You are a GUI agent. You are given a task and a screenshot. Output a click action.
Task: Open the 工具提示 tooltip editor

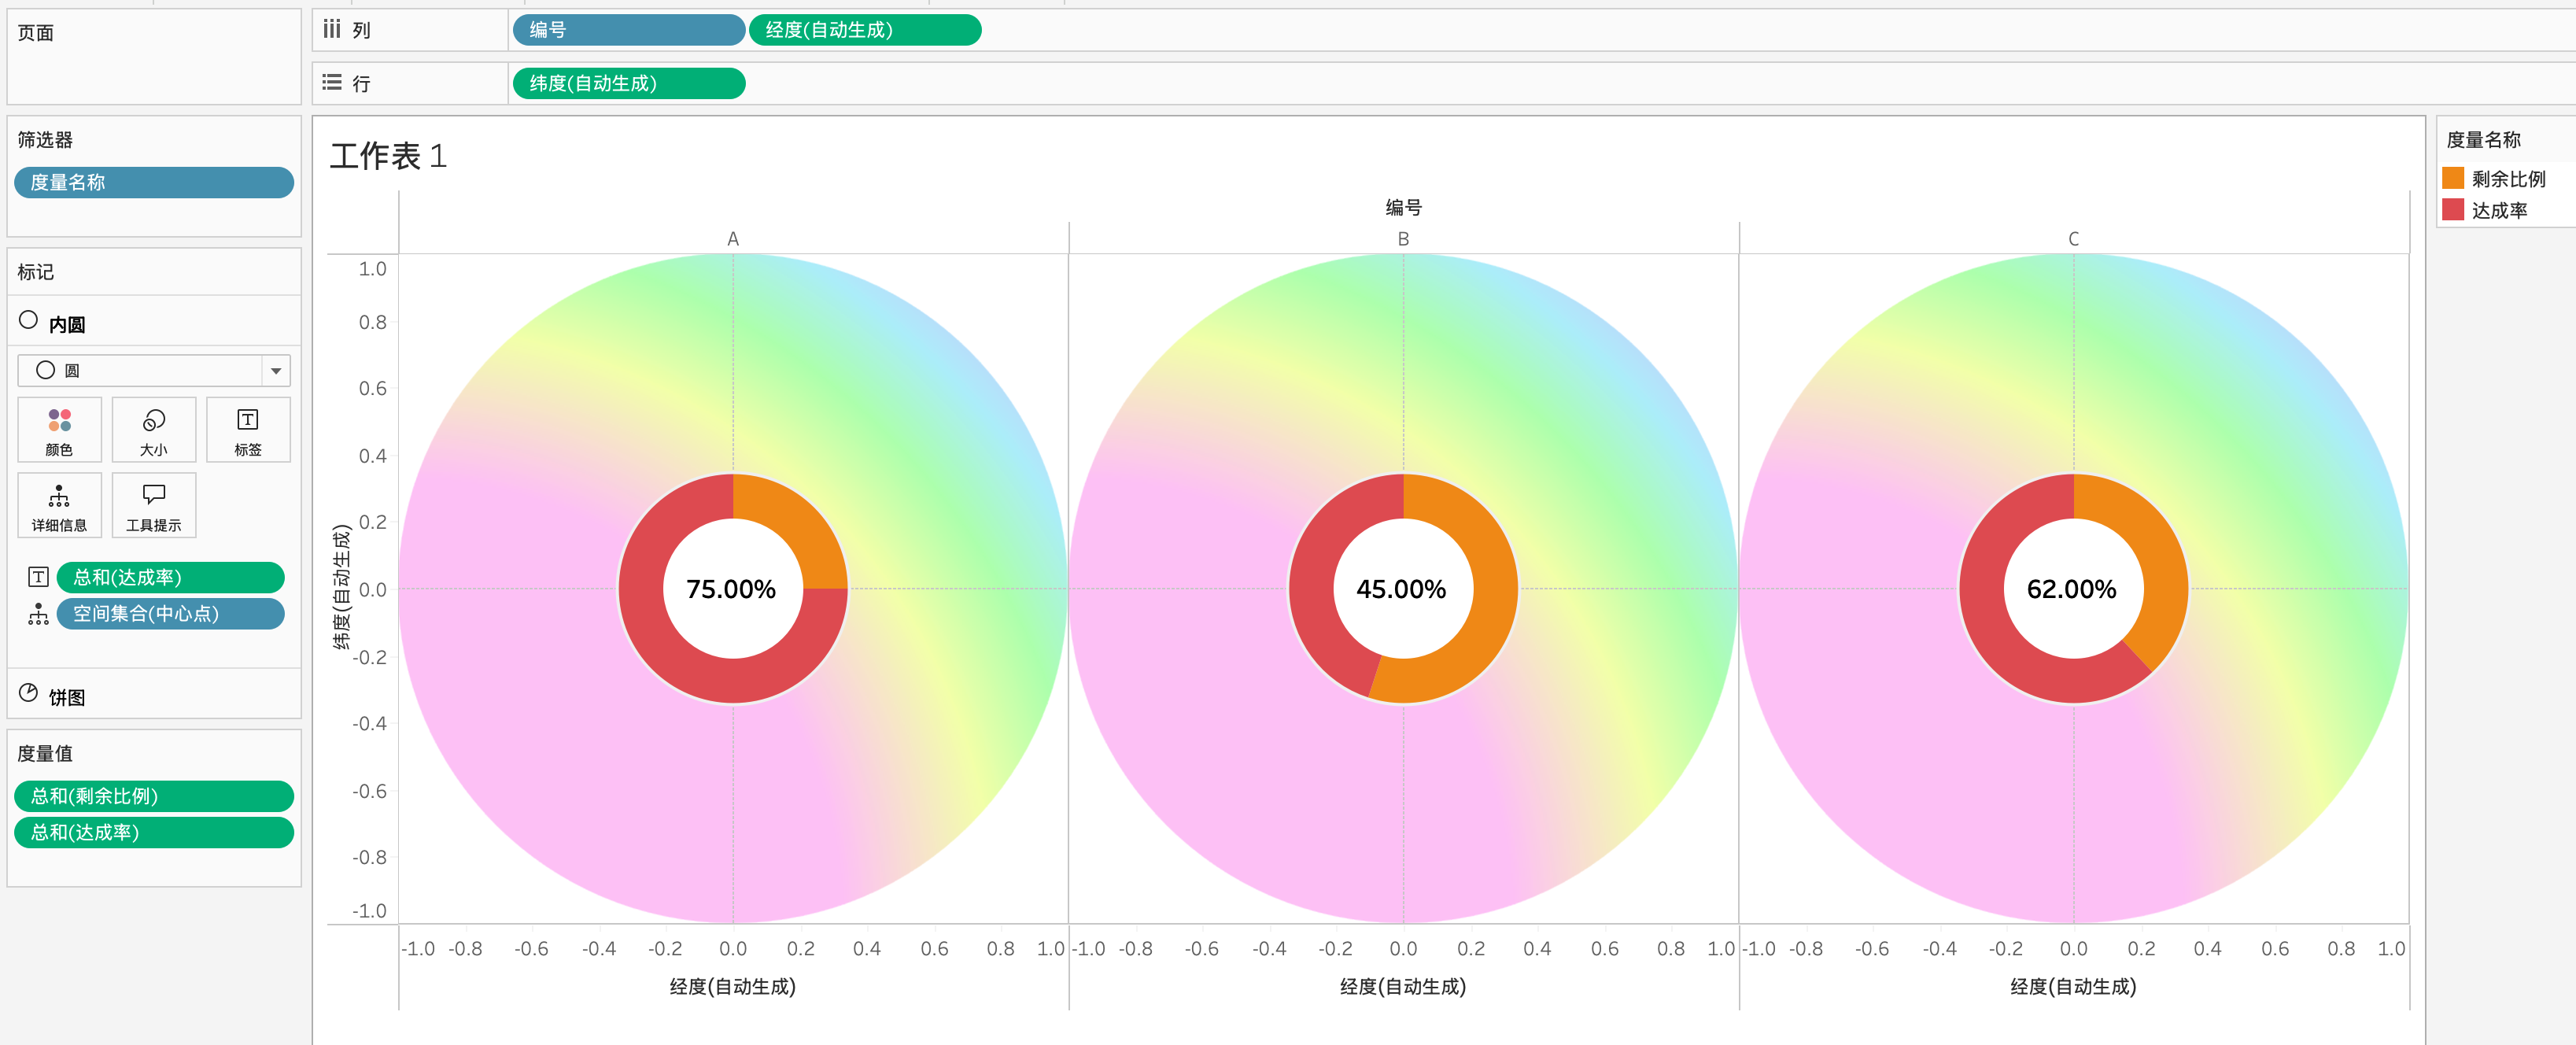(153, 506)
